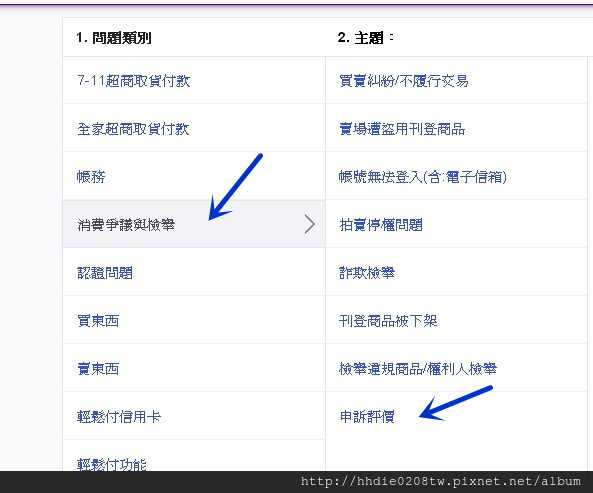Open the 認證問題 category
This screenshot has width=593, height=493.
[x=105, y=273]
